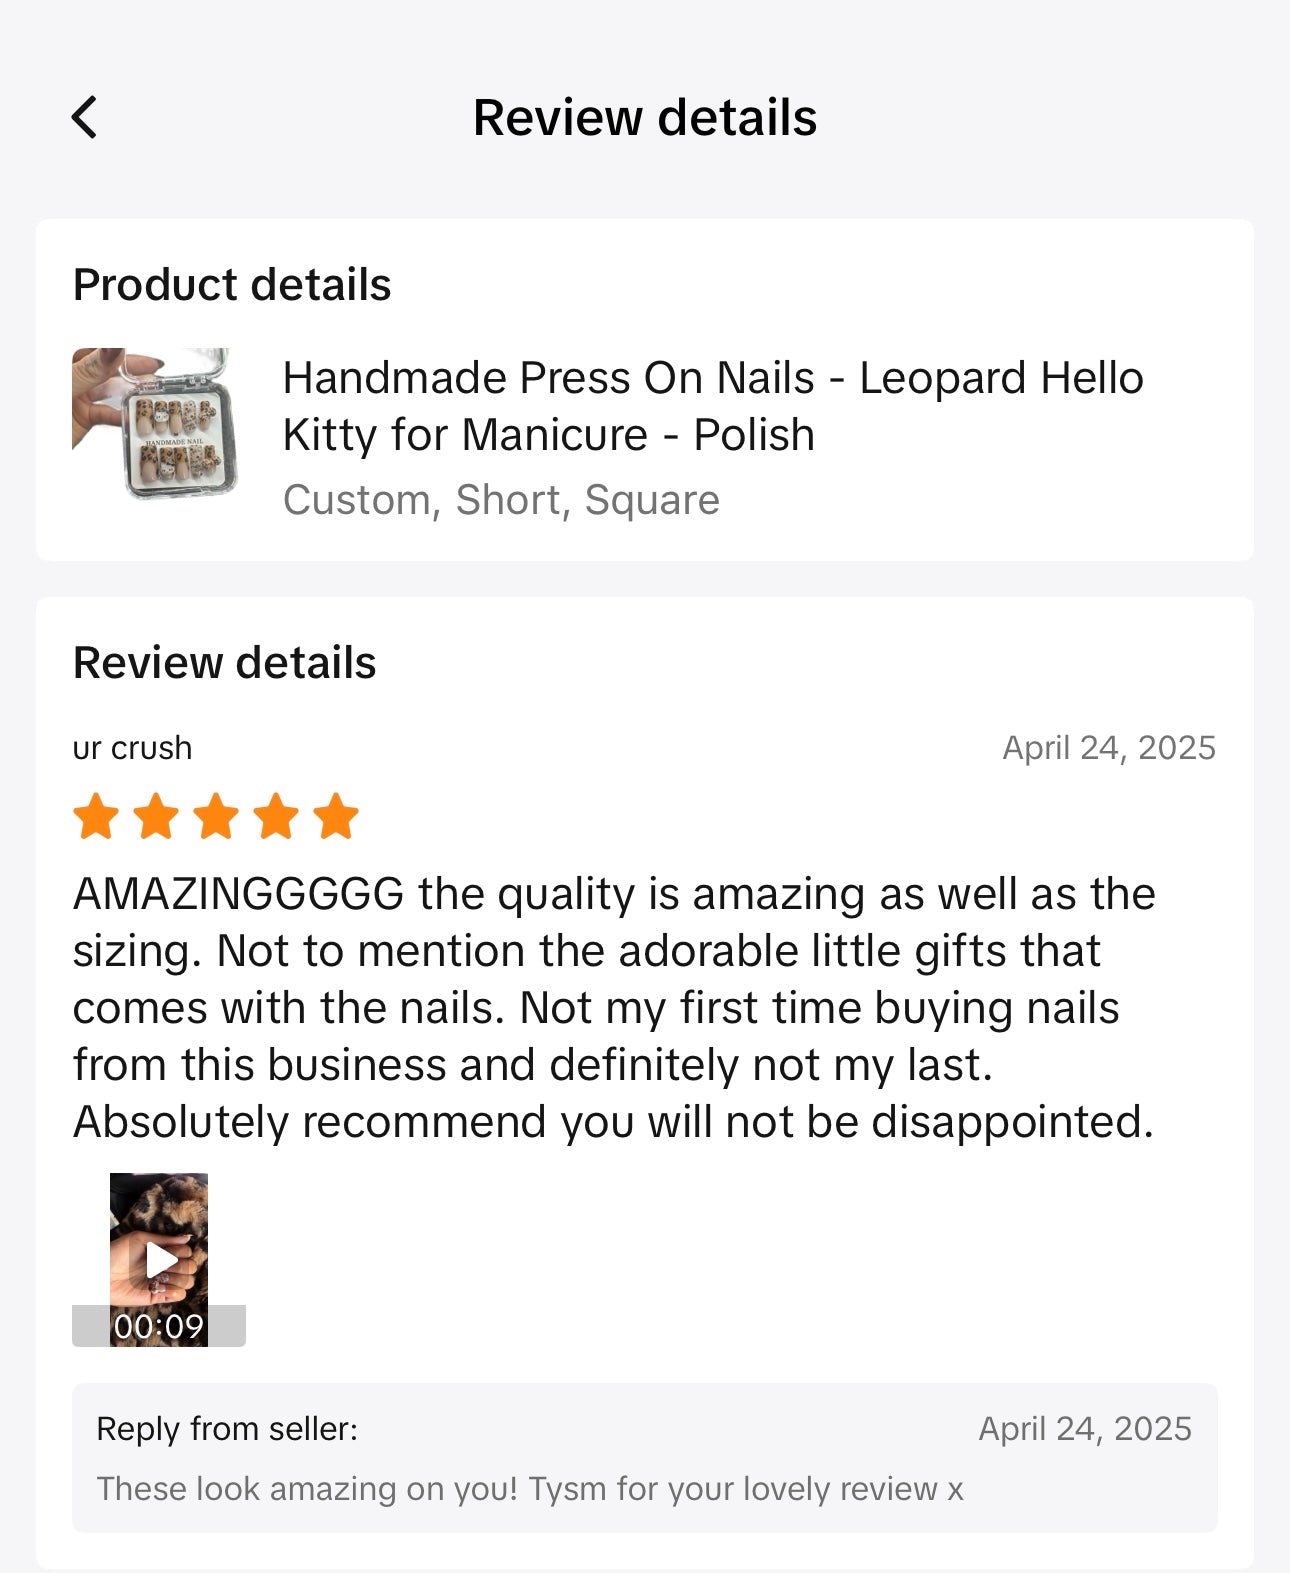Tap the AMAZINGGGGG review body text
This screenshot has height=1573, width=1290.
coord(614,1008)
